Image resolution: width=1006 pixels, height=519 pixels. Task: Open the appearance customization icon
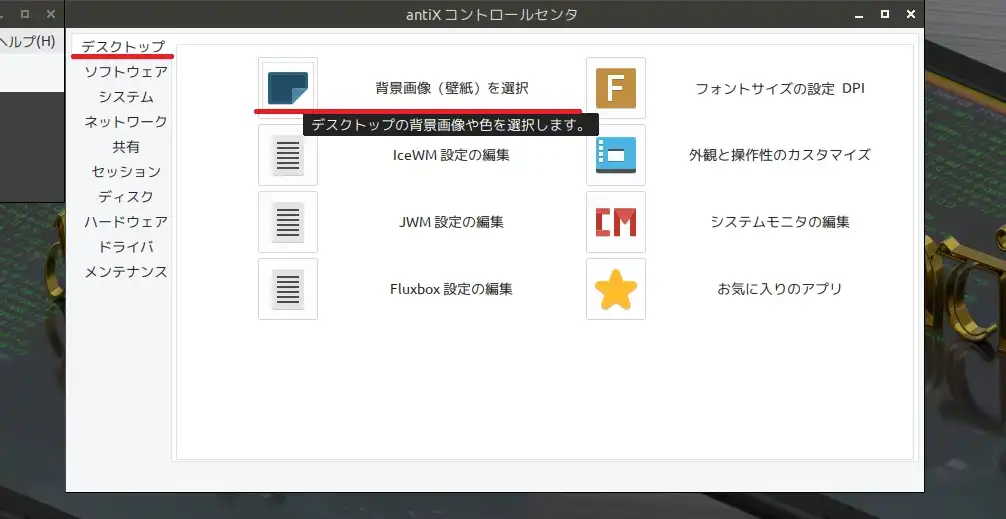click(616, 155)
